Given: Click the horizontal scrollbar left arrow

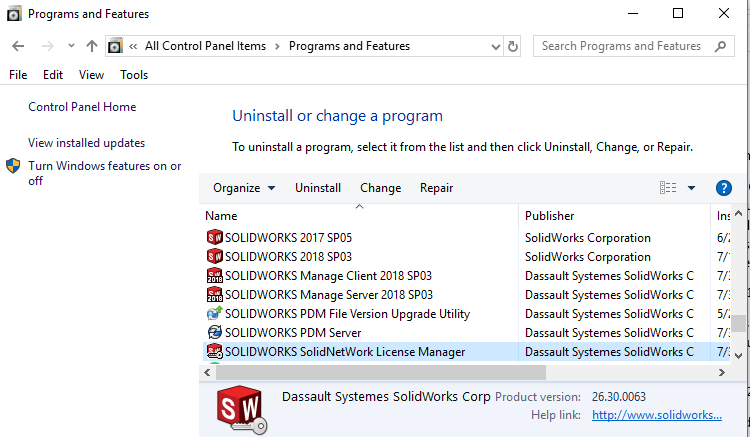Looking at the screenshot, I should click(207, 372).
